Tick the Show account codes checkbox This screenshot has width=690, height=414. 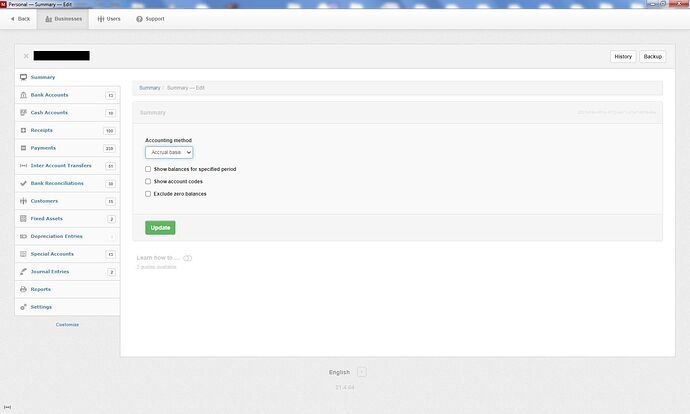148,181
